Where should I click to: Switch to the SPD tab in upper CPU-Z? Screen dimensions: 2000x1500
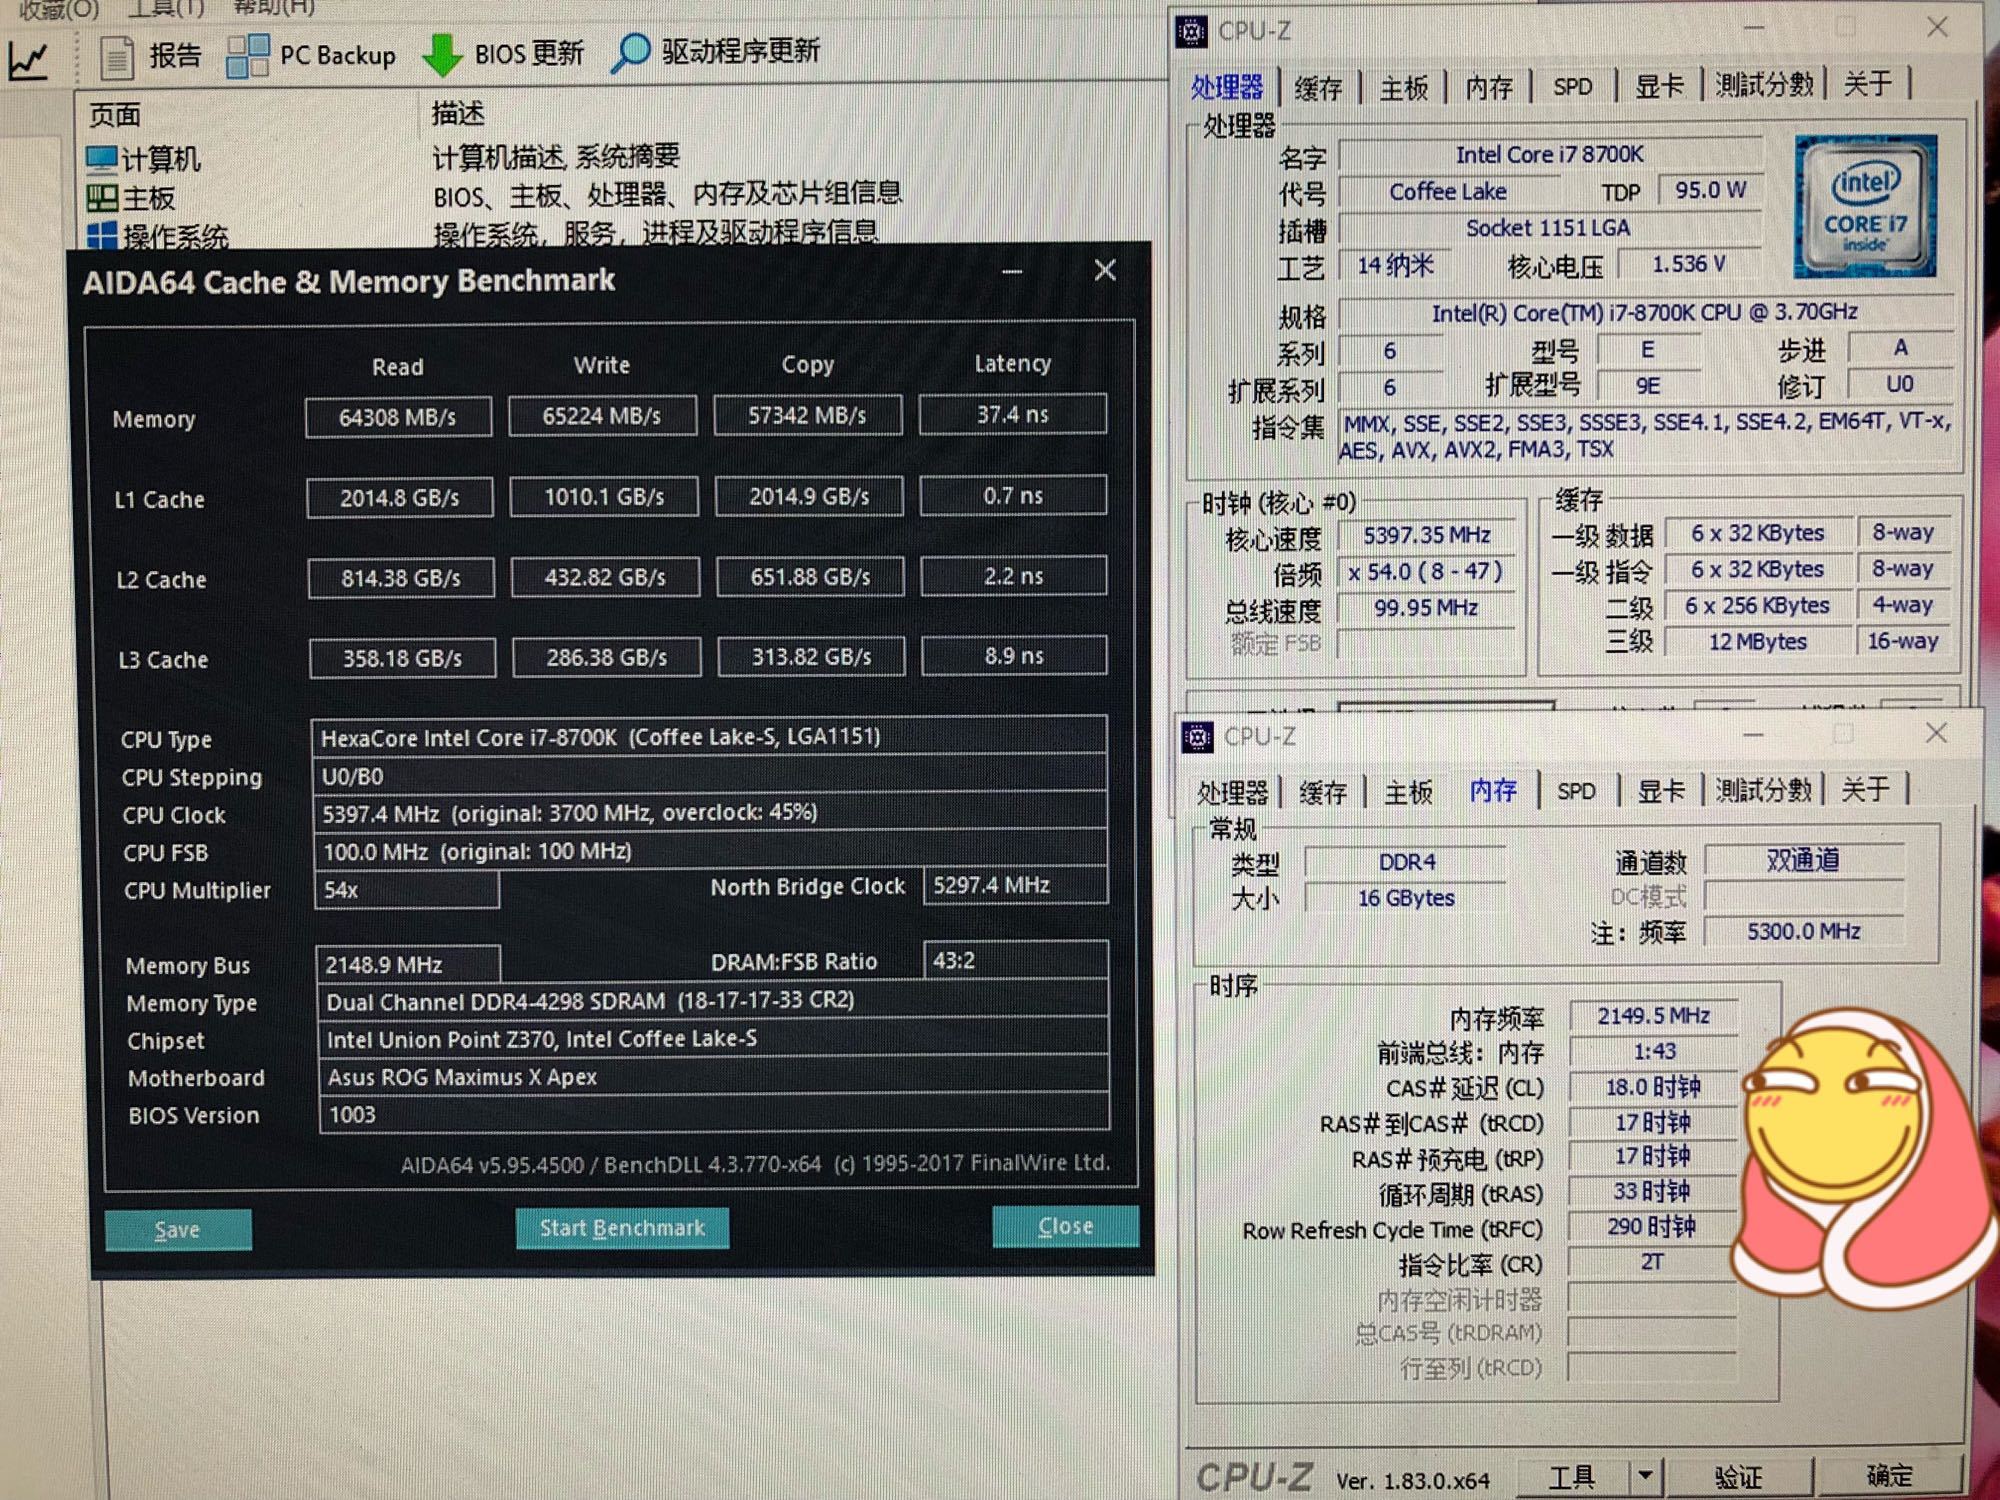pos(1572,87)
